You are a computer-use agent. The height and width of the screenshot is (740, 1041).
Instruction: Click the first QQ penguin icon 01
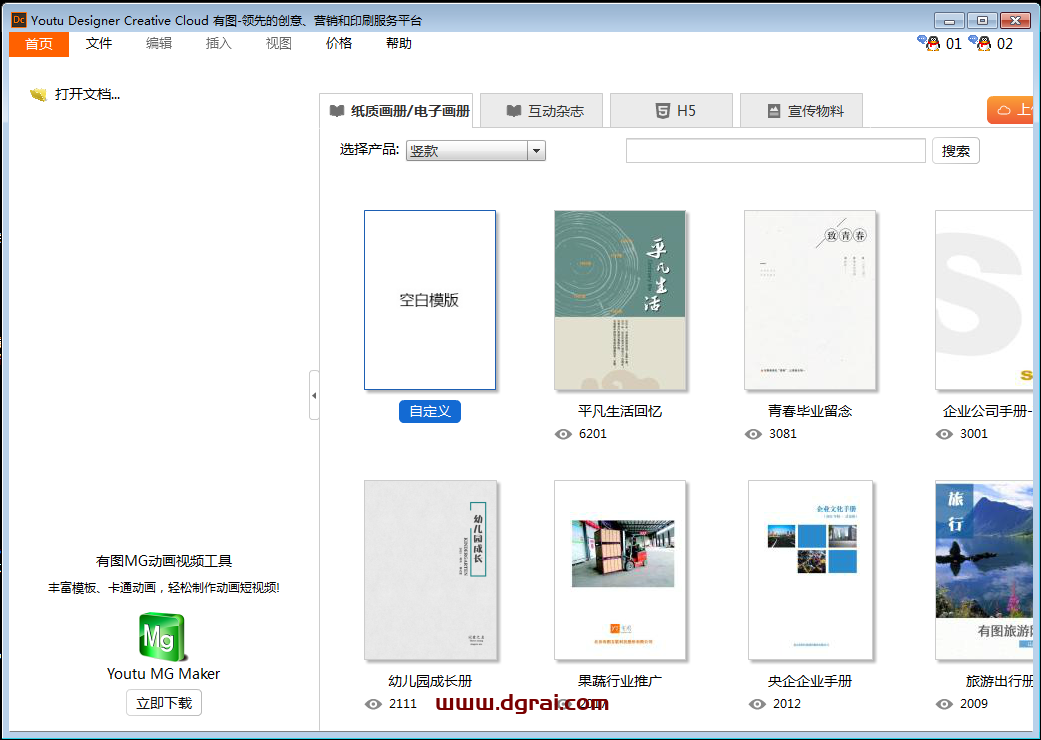(929, 43)
